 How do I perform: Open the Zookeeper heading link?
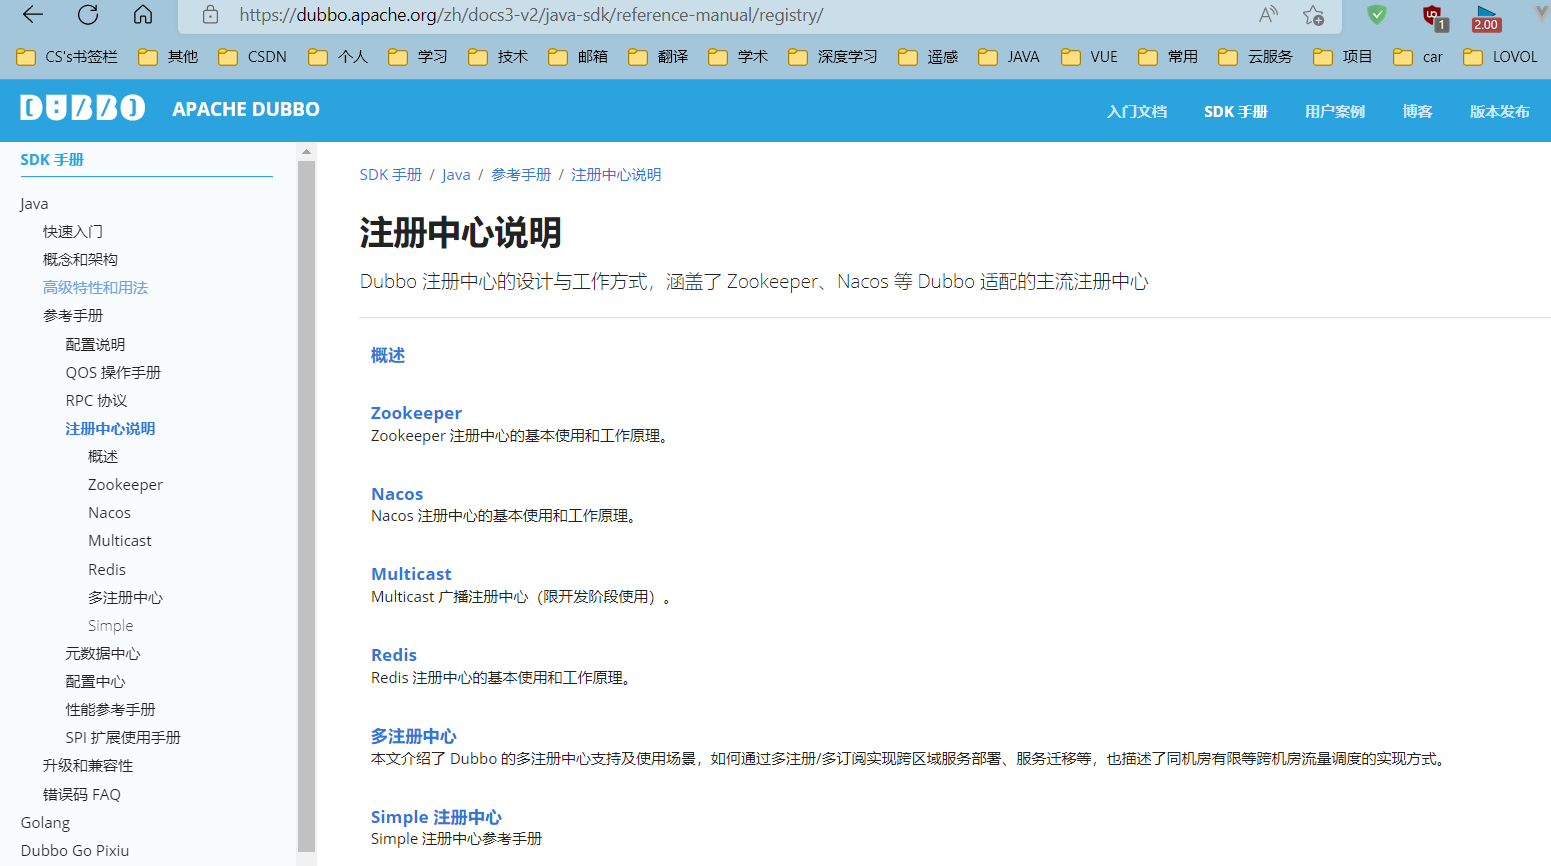click(416, 413)
